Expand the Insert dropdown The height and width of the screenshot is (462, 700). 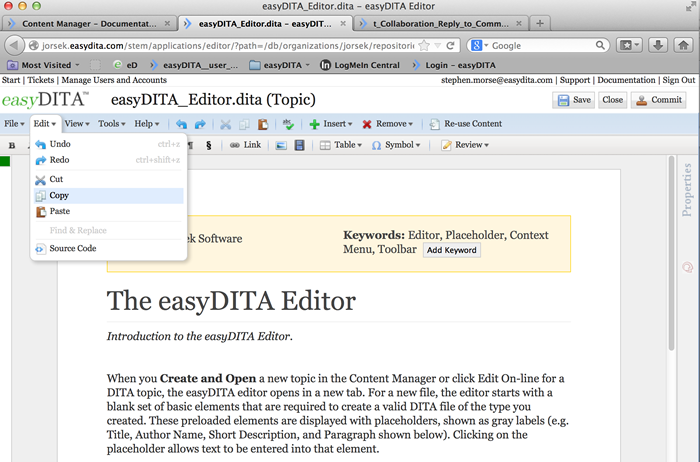(x=331, y=124)
